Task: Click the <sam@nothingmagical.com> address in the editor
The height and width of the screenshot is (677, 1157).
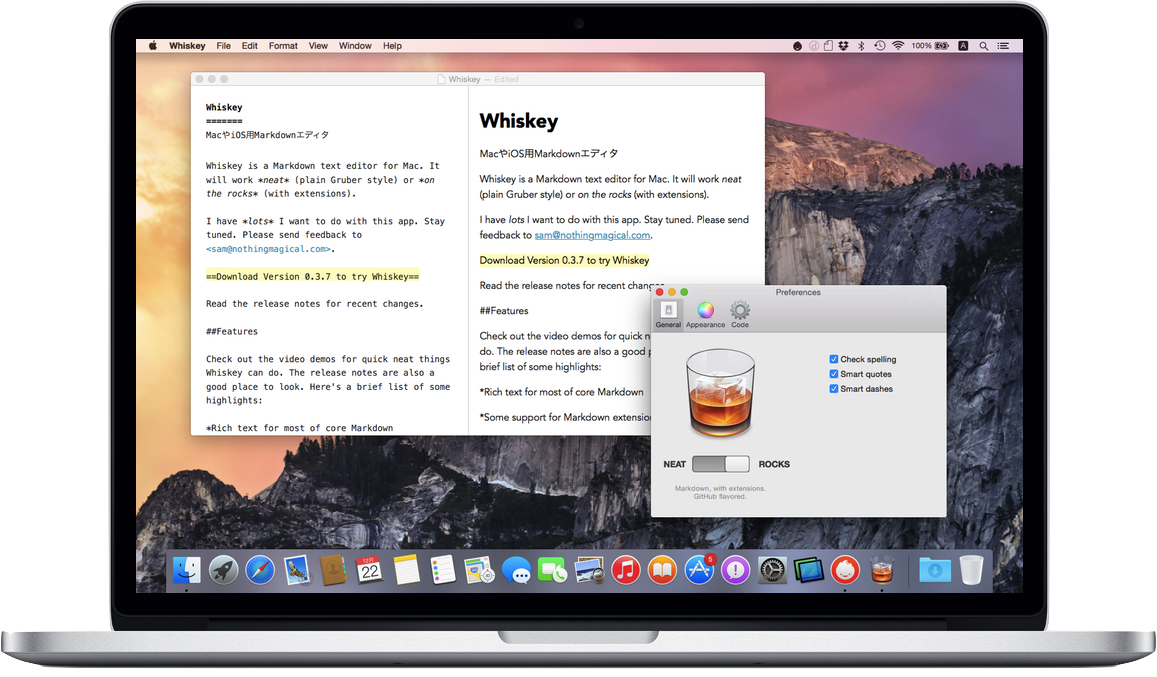Action: [269, 250]
